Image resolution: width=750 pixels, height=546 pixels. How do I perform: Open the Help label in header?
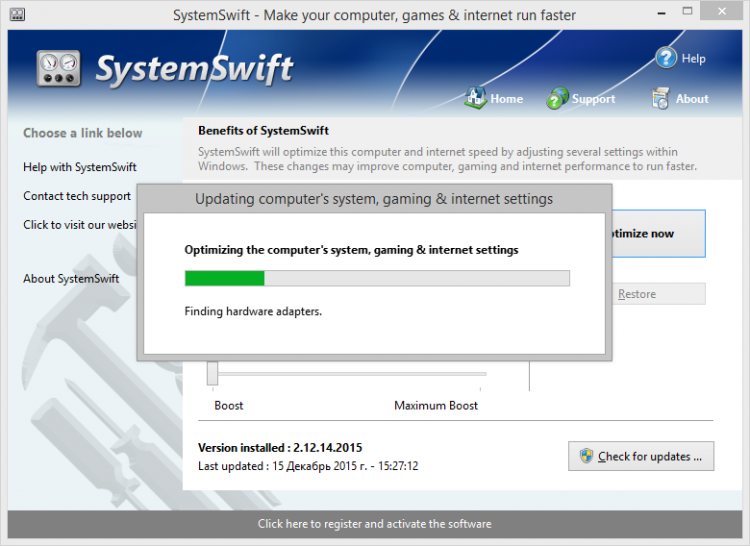click(693, 58)
